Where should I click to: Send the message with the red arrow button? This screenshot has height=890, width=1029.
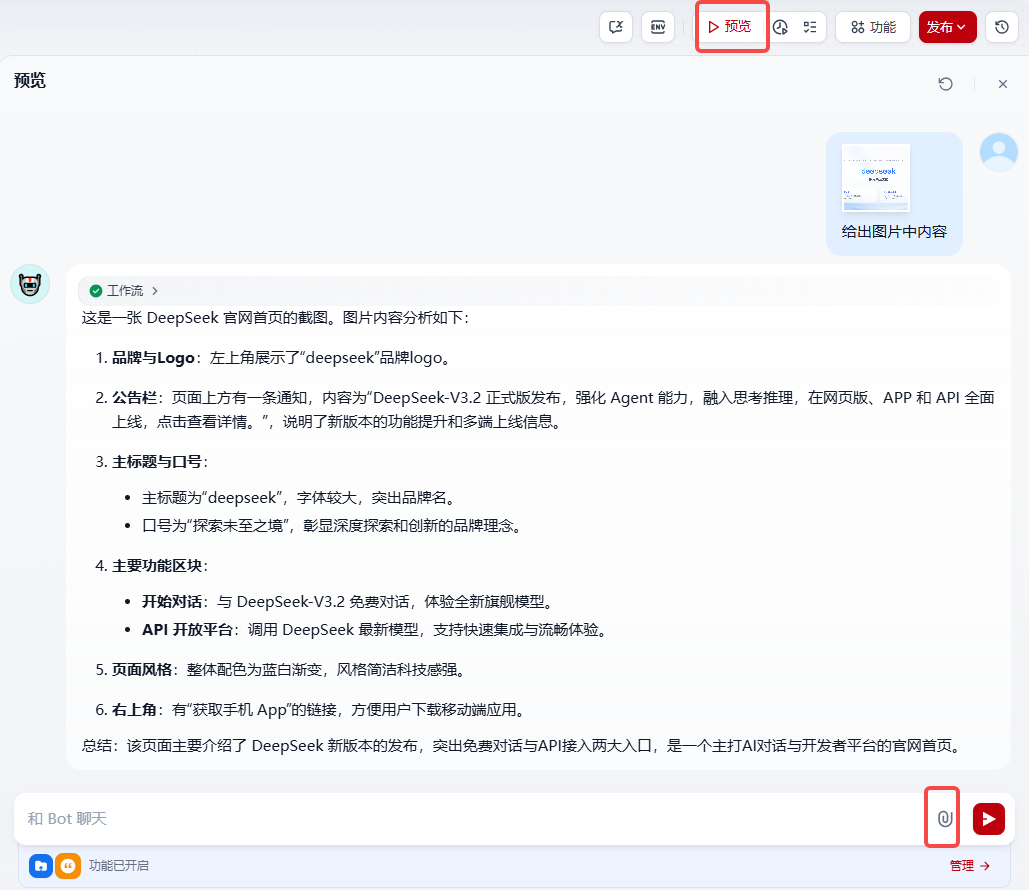(x=988, y=818)
